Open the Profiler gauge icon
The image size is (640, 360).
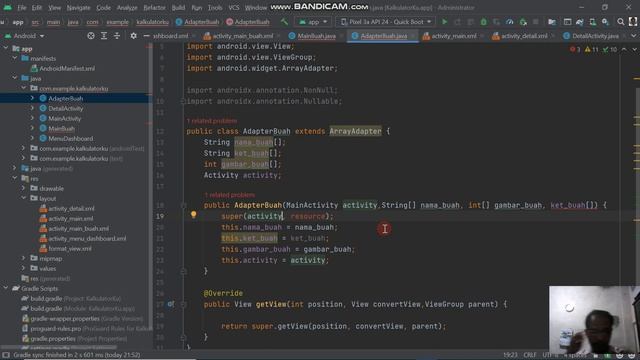tap(509, 22)
